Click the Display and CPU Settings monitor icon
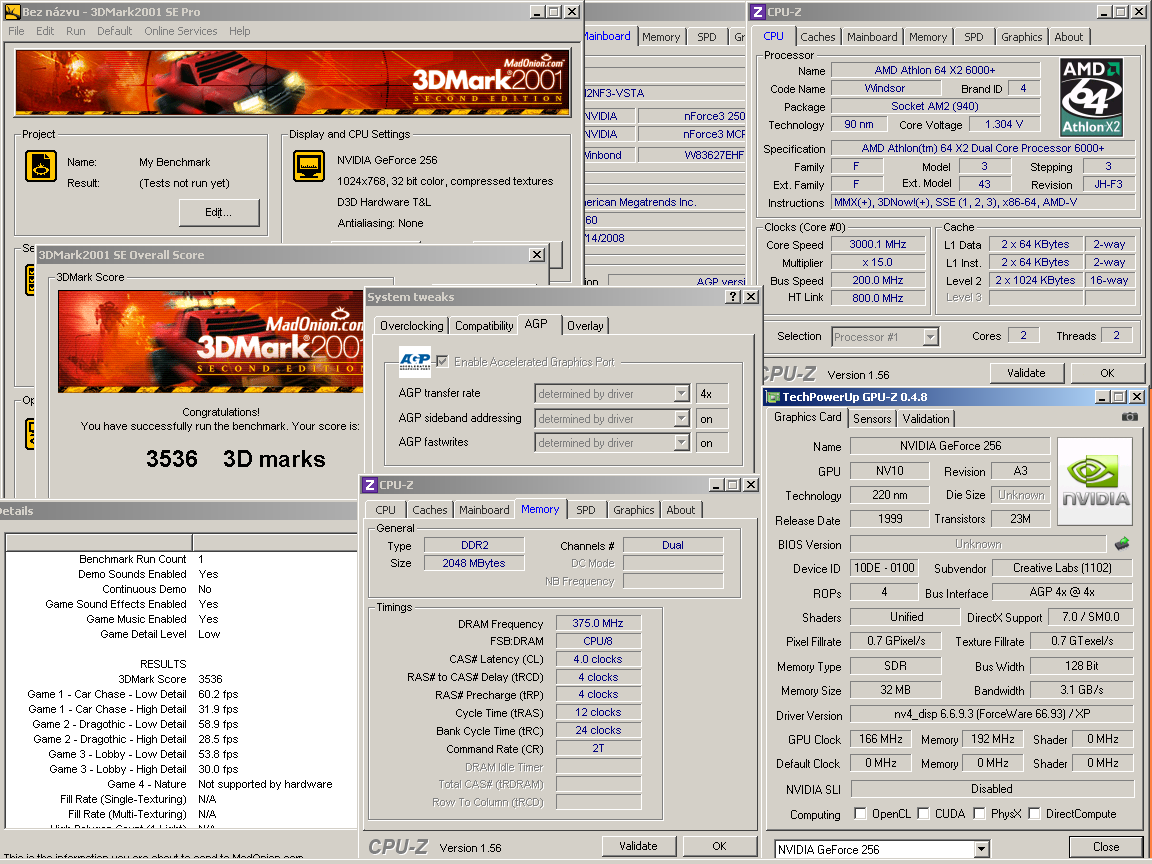The width and height of the screenshot is (1152, 864). 309,166
